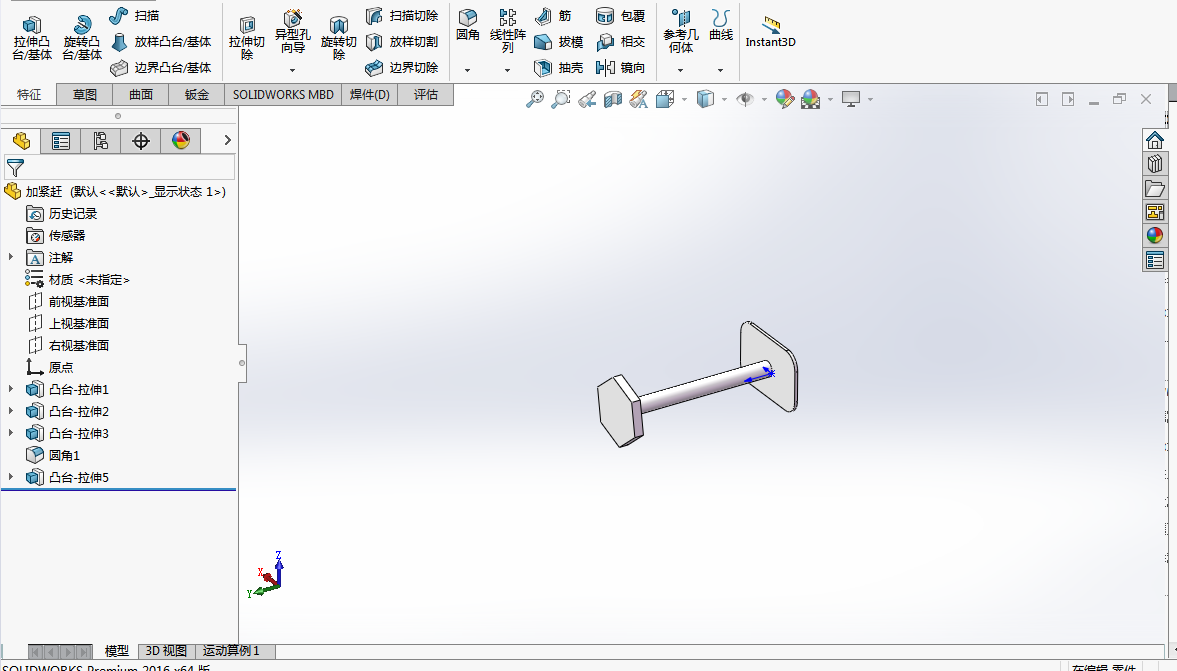This screenshot has height=671, width=1177.
Task: Open the dropdown under Reference Geometry (参考几何体)
Action: [x=681, y=71]
